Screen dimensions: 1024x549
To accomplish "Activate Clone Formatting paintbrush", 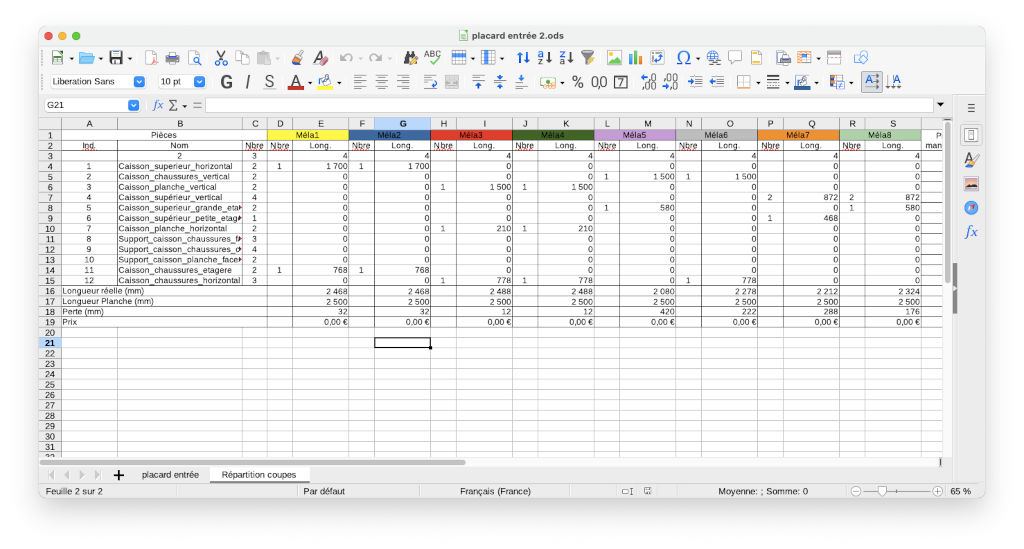I will point(298,58).
